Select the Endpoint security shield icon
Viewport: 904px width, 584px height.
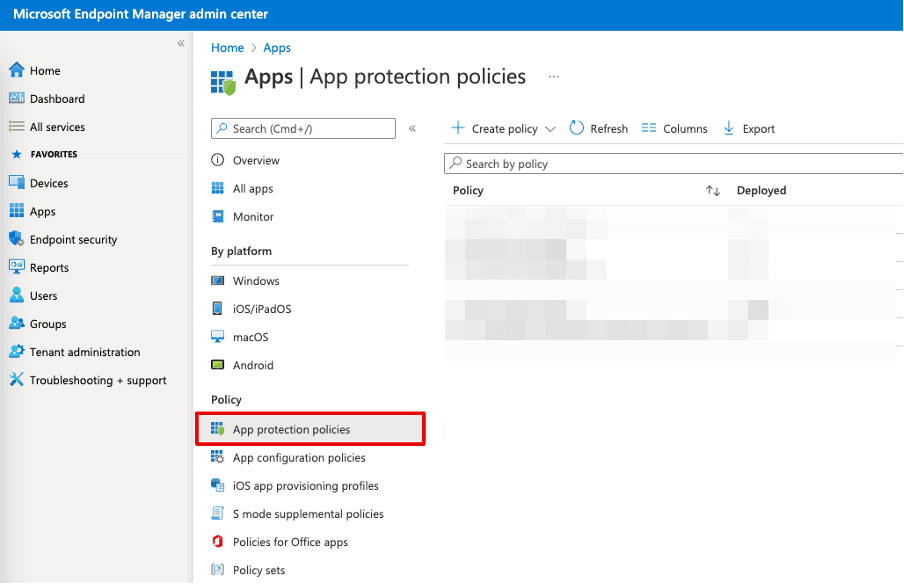pos(16,239)
